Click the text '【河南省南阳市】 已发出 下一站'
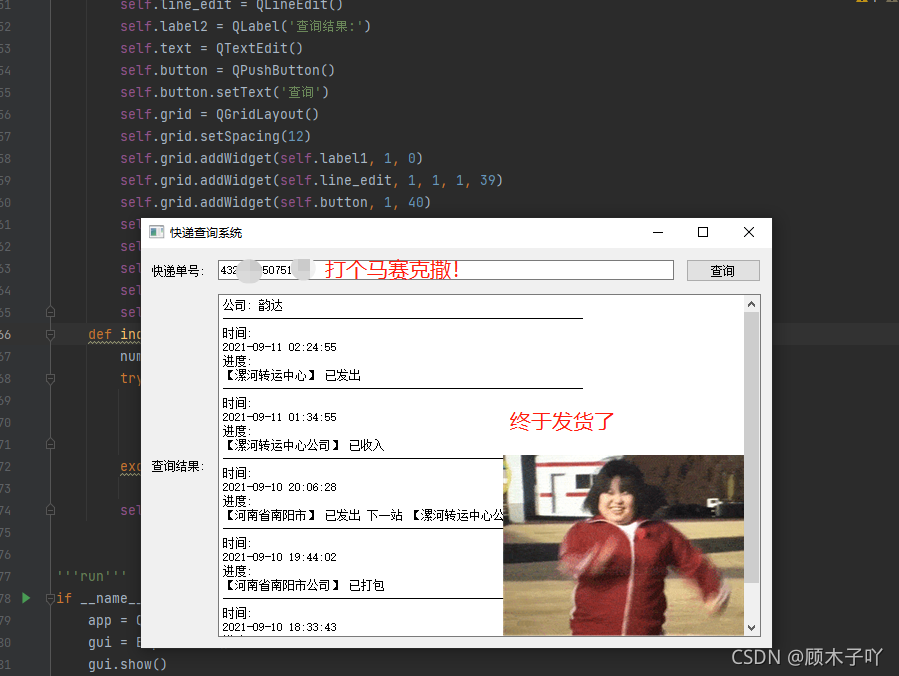 (x=313, y=515)
